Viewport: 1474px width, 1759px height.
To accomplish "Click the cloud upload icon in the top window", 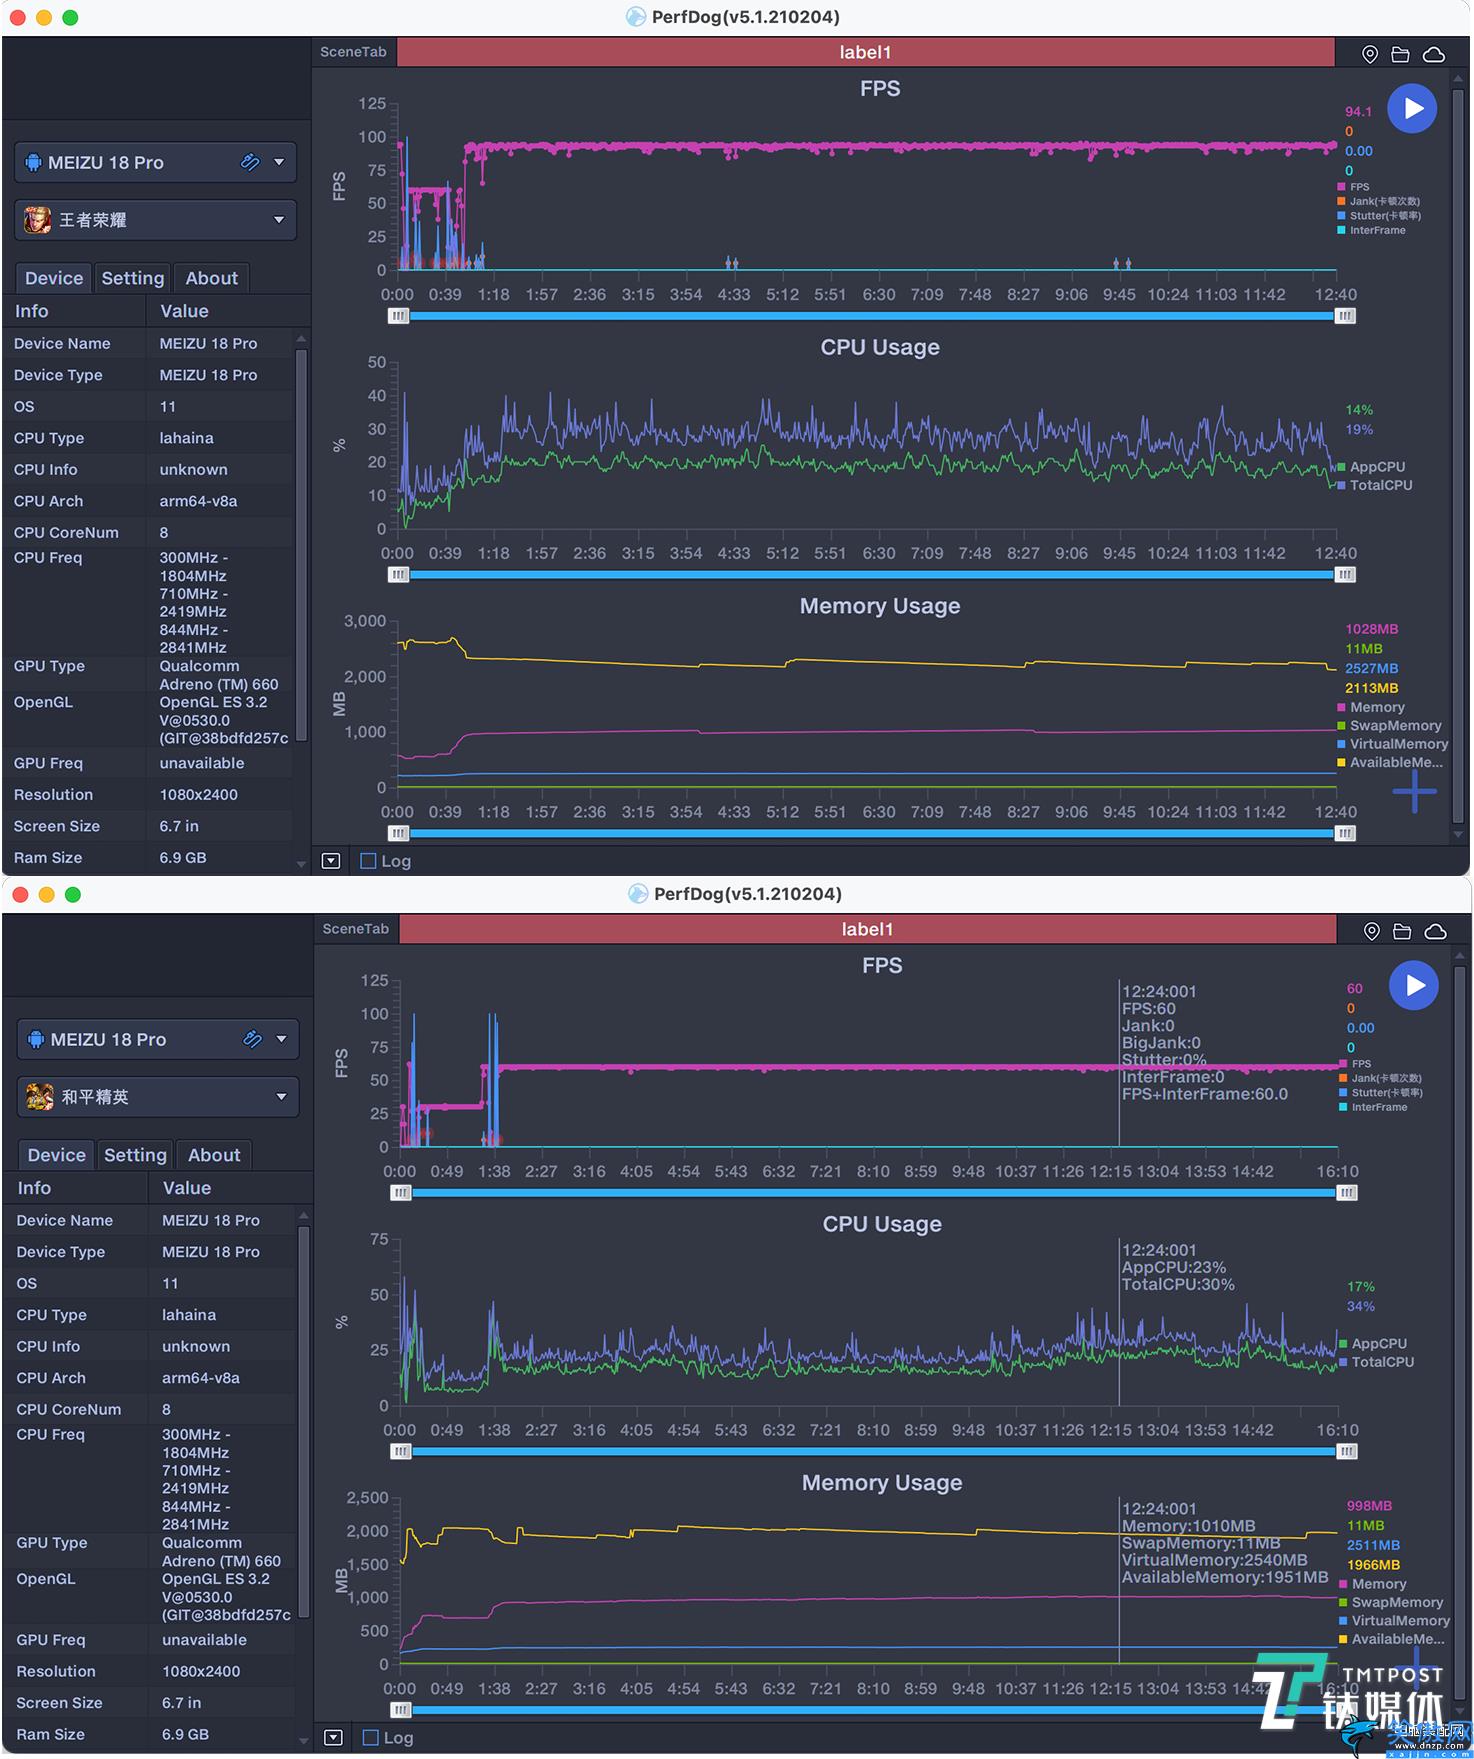I will 1434,54.
